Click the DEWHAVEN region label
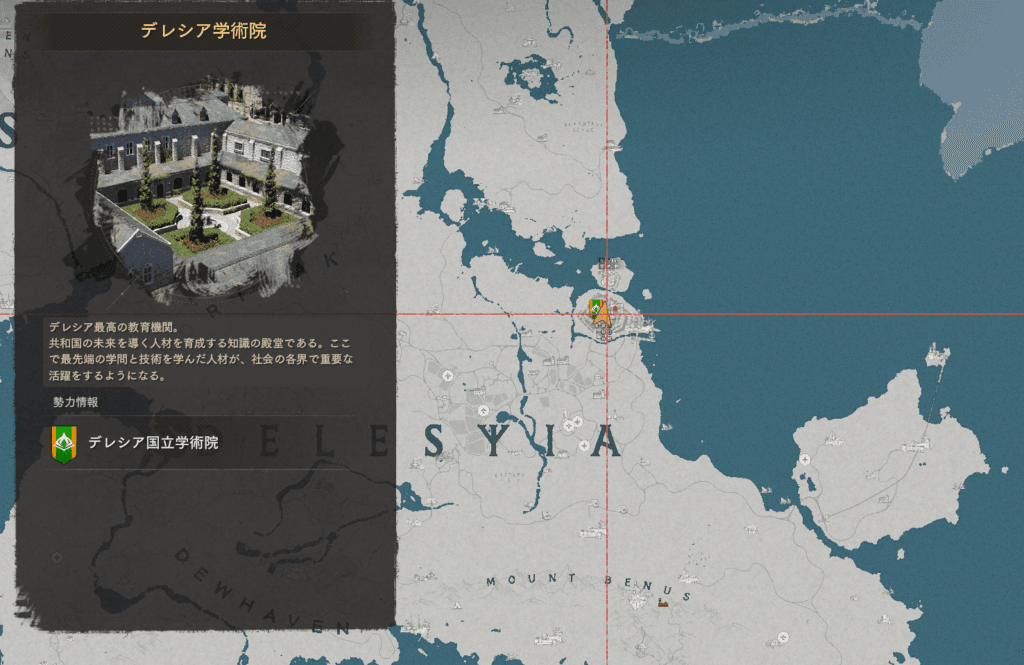The width and height of the screenshot is (1024, 665). coord(260,593)
